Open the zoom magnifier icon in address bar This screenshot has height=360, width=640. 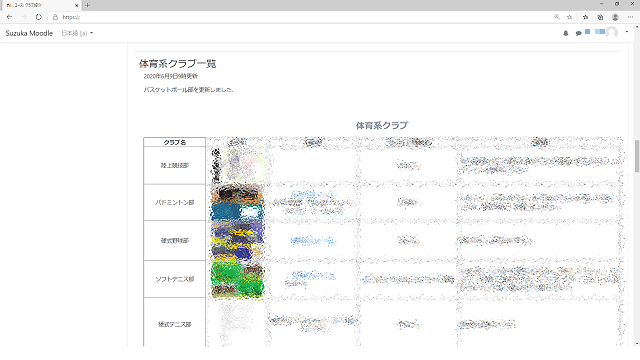pos(557,17)
